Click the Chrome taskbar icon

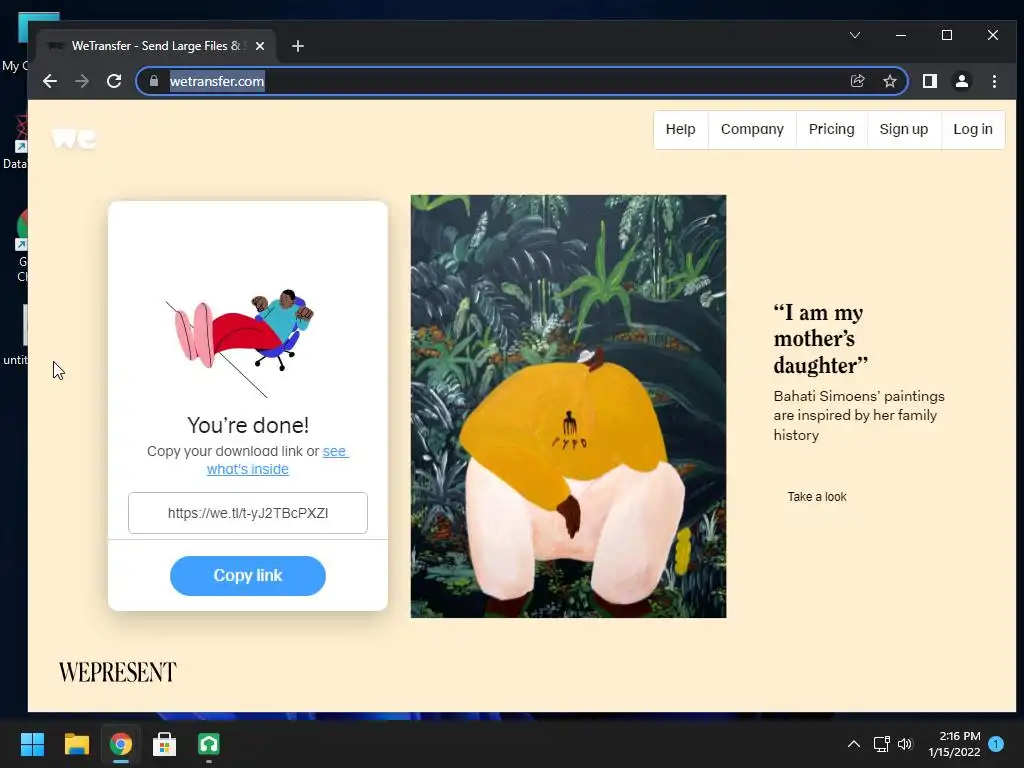pos(121,744)
